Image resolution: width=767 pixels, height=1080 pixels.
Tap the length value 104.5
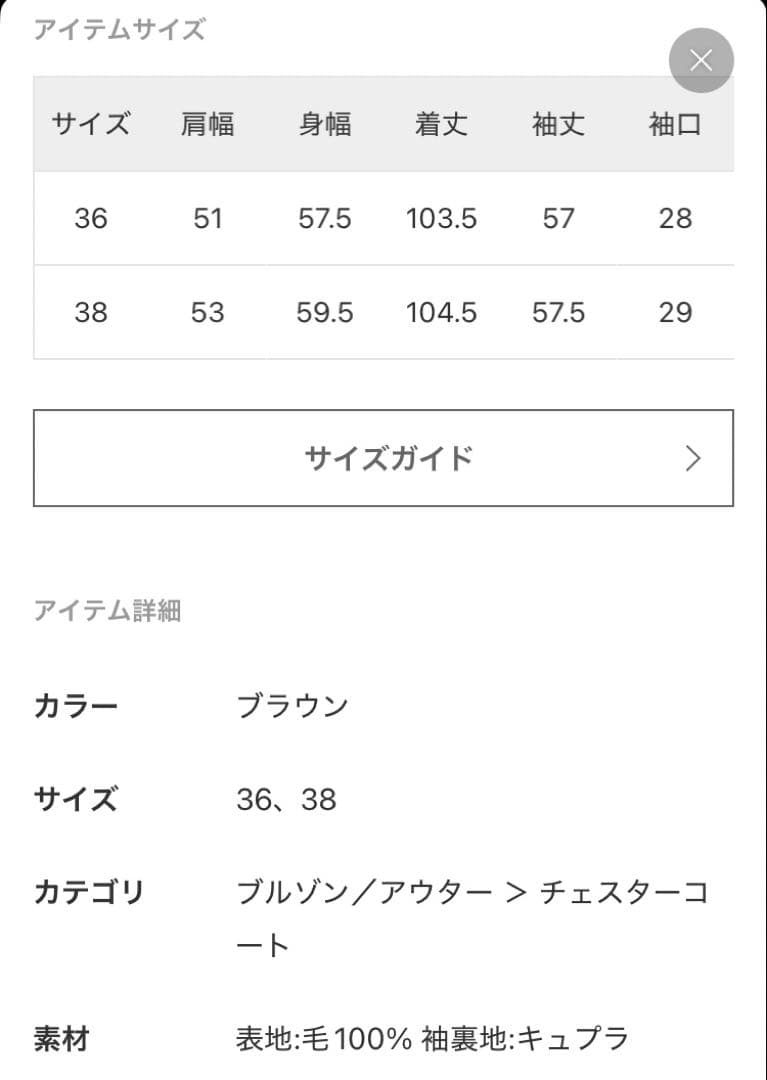(x=442, y=312)
